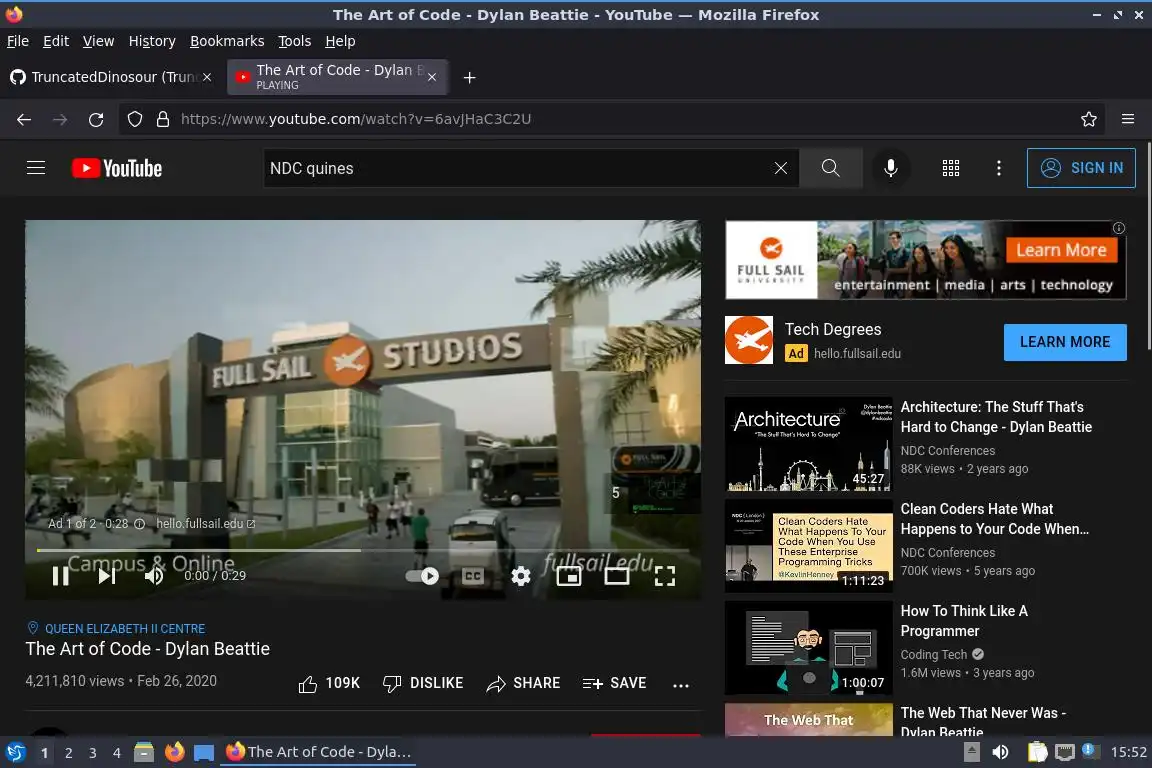Toggle the autoplay switch in player
Screen dimensions: 1152x768
[x=422, y=576]
